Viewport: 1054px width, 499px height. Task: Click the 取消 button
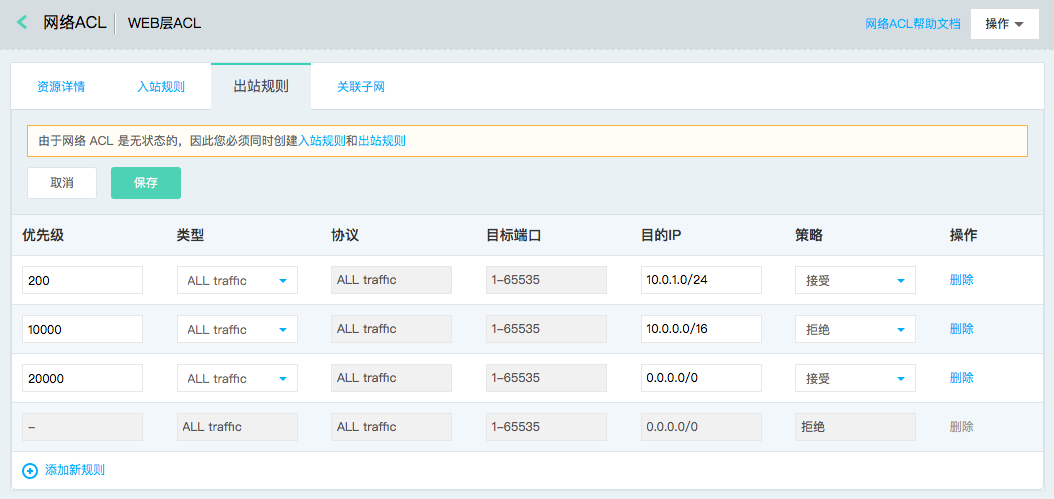[62, 183]
